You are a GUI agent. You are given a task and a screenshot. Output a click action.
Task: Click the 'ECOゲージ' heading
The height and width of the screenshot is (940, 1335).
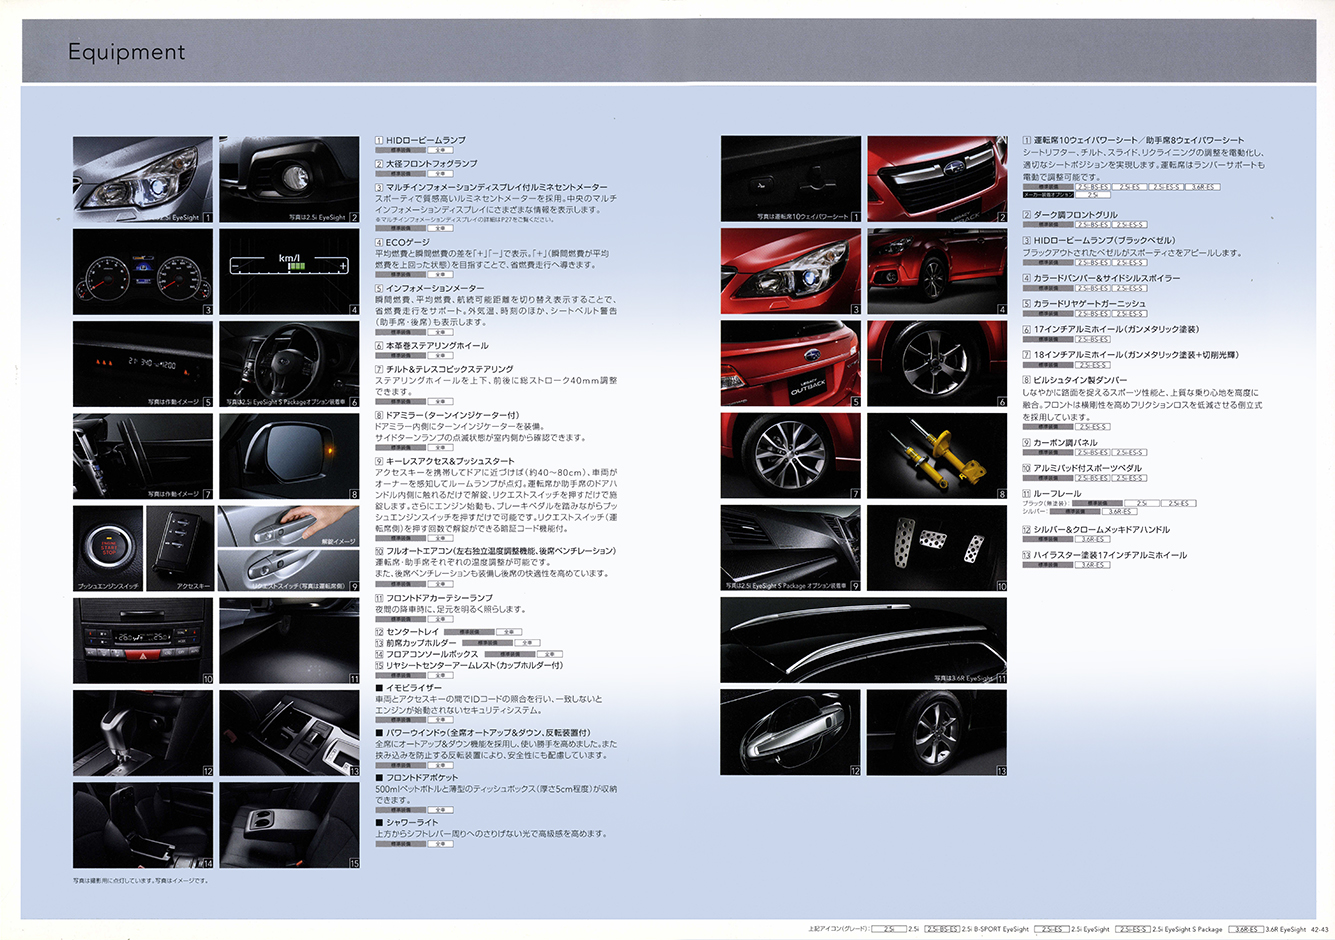(408, 243)
